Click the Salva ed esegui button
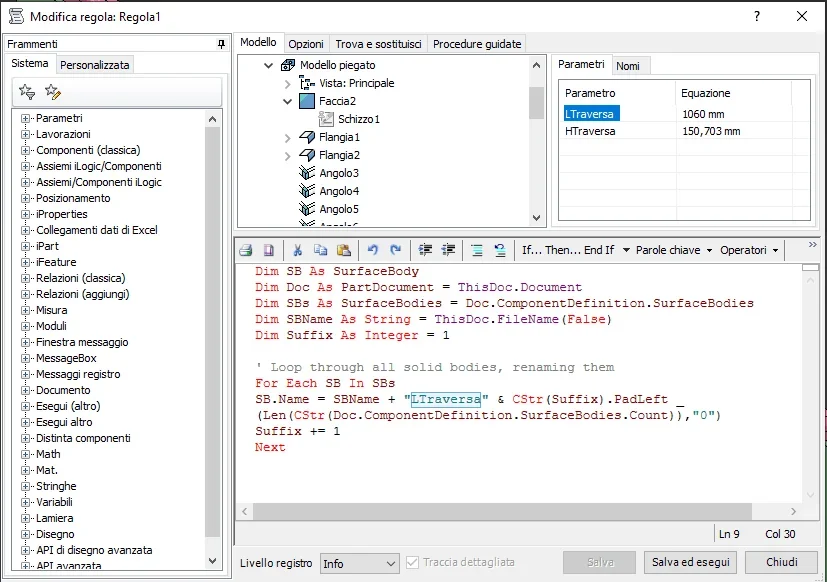Viewport: 827px width, 582px height. click(x=690, y=563)
